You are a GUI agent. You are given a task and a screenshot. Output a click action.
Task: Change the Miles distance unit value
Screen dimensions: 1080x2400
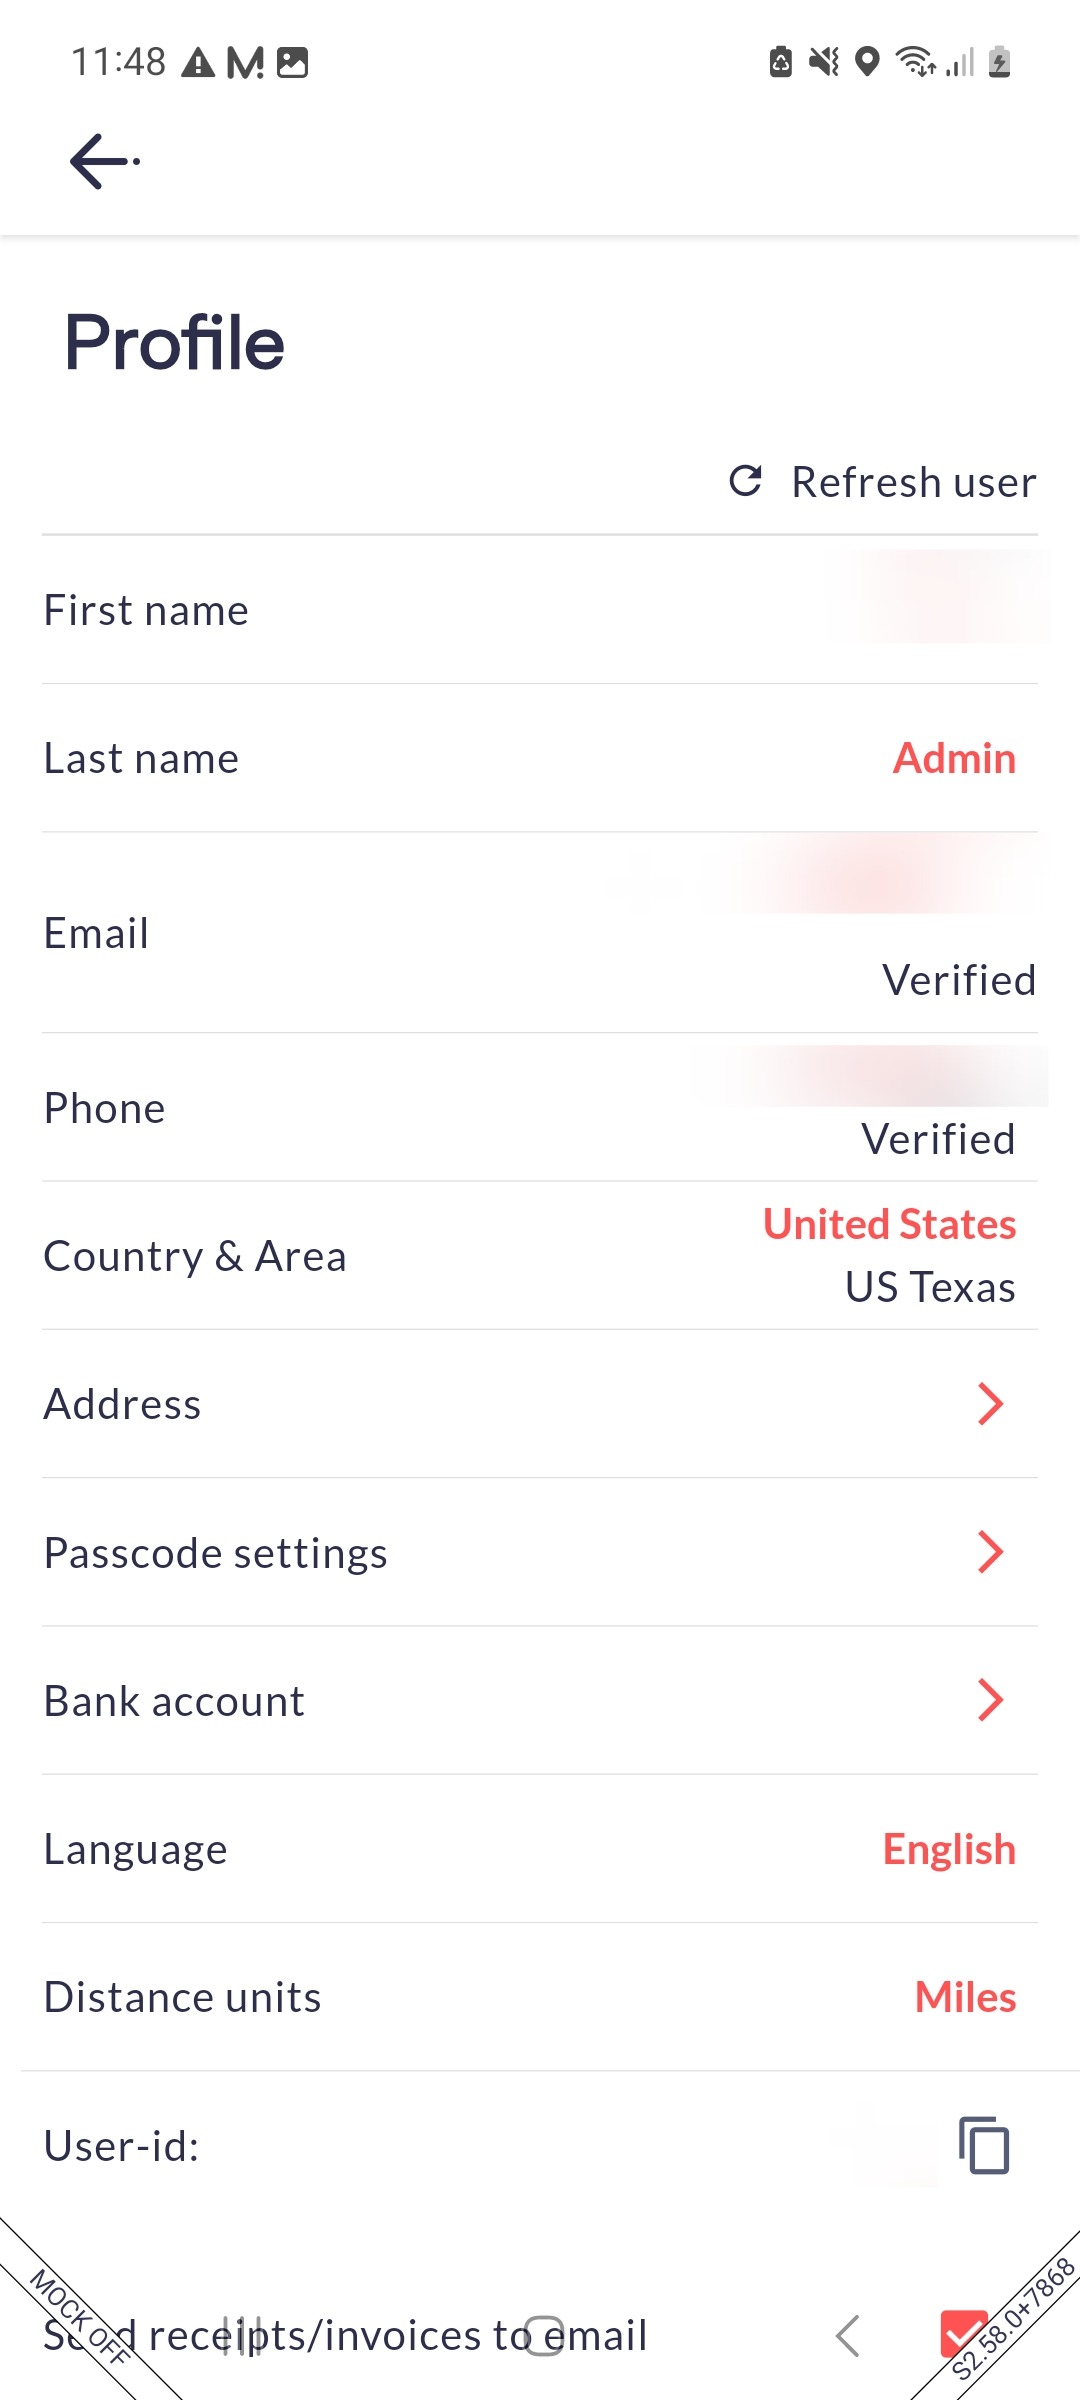coord(965,1997)
